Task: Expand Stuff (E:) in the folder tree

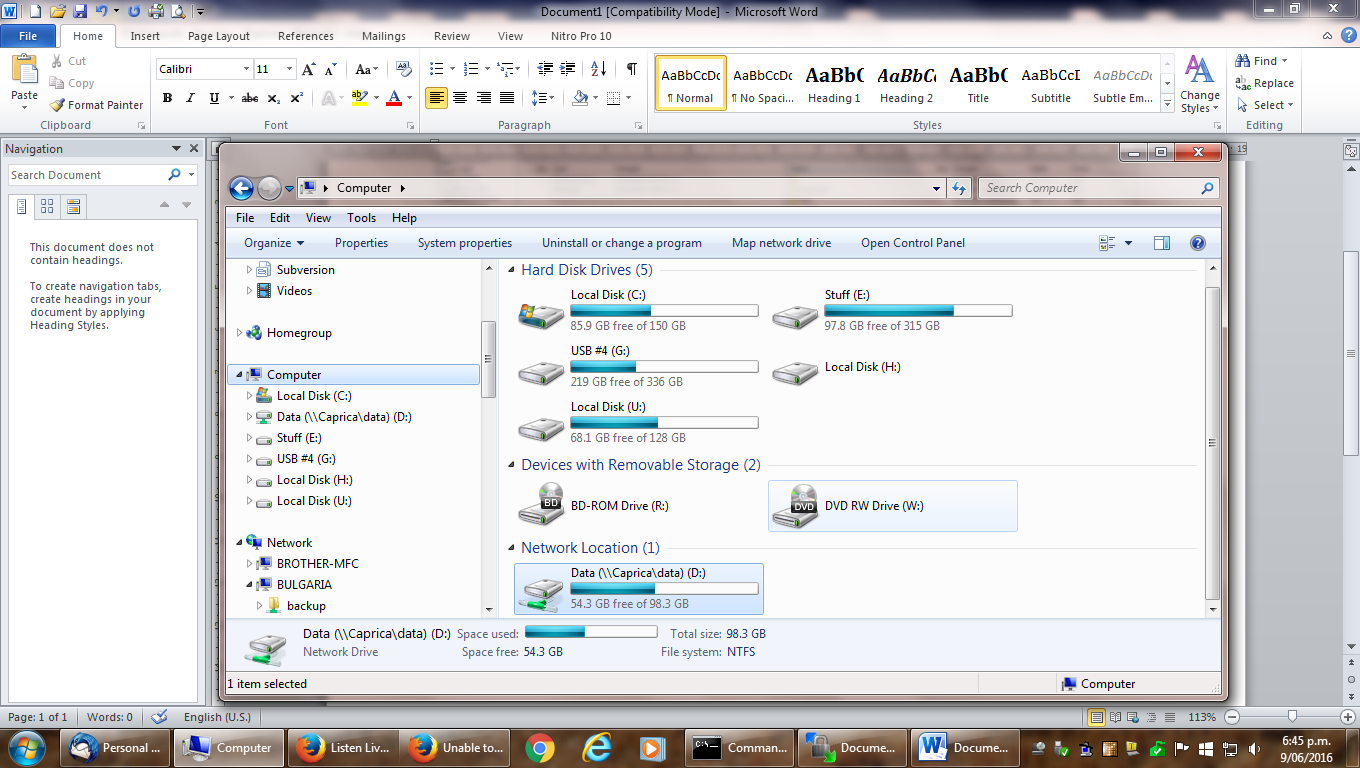Action: click(x=250, y=438)
